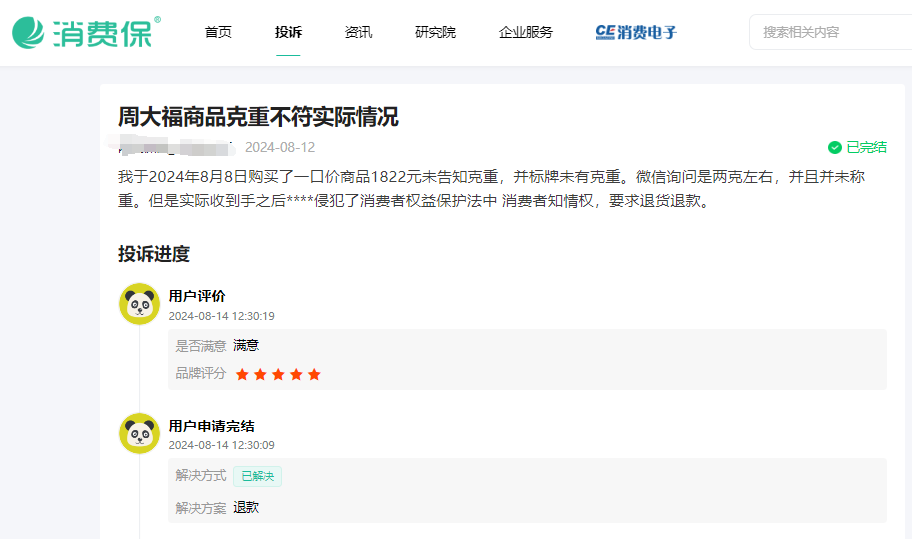Click the fifth brand rating star
This screenshot has height=539, width=912.
click(x=314, y=374)
